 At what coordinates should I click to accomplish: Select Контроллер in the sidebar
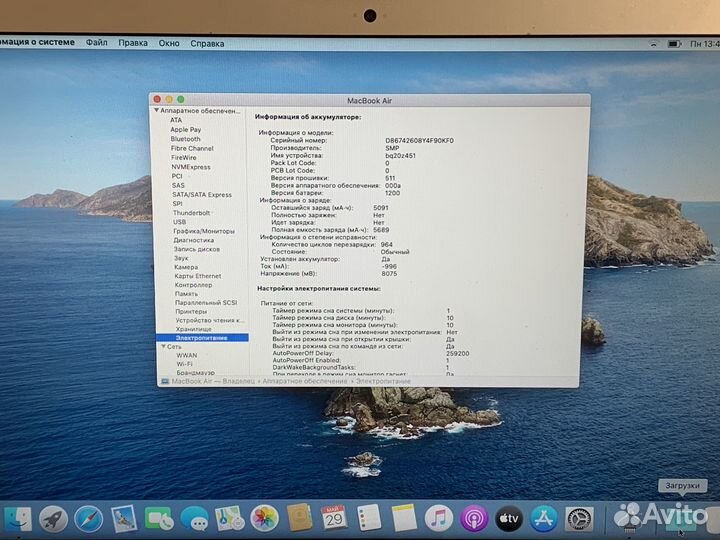coord(193,285)
